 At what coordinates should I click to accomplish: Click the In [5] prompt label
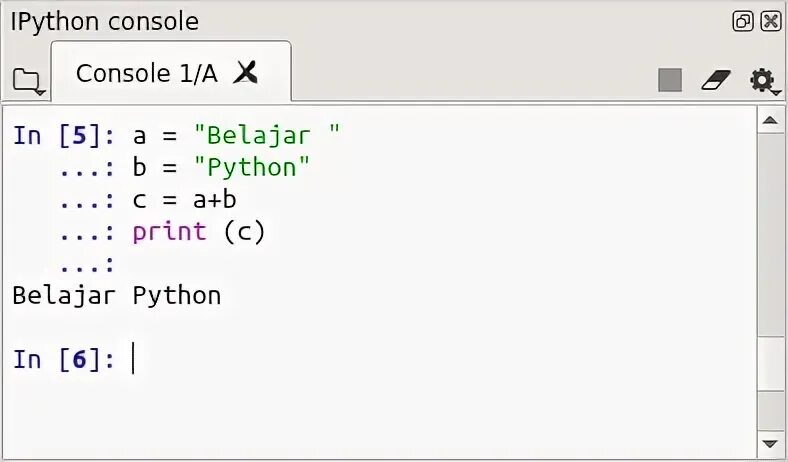65,136
